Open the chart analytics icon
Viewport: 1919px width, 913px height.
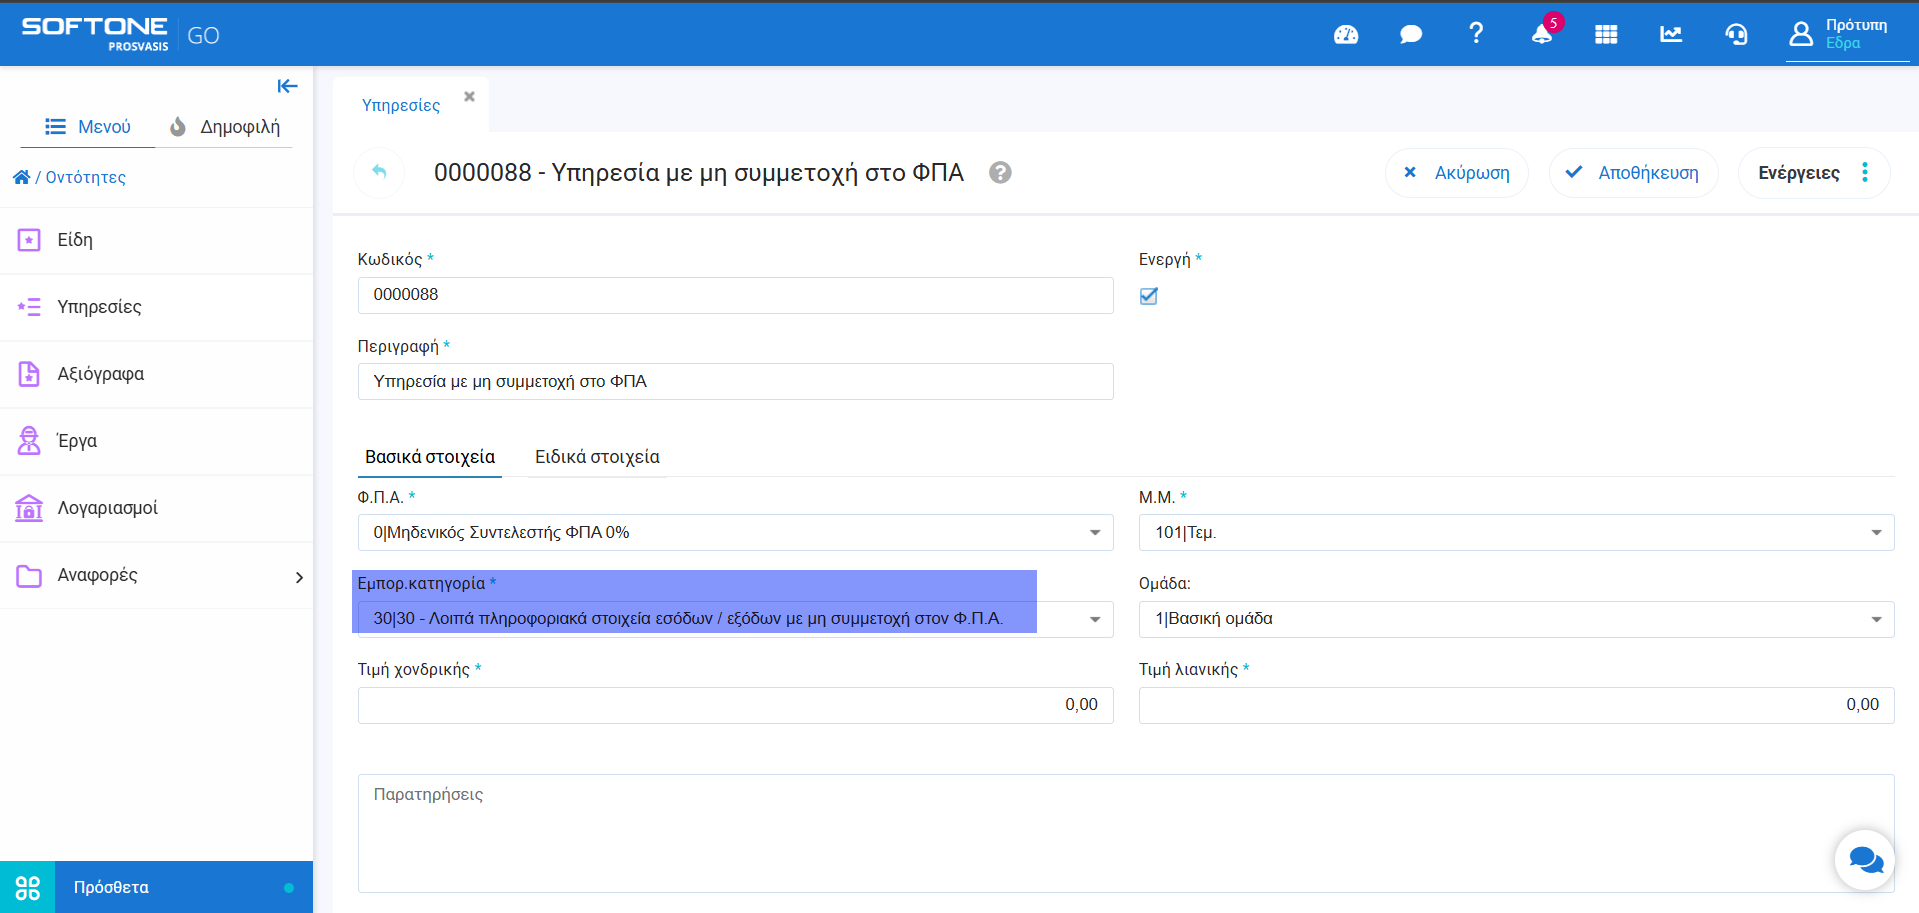click(1671, 35)
